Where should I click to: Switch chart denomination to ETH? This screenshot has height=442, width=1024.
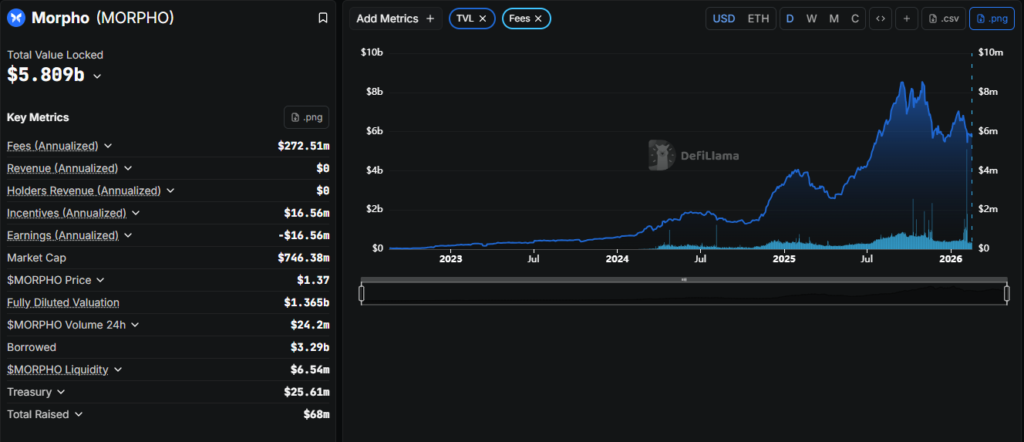pyautogui.click(x=759, y=18)
